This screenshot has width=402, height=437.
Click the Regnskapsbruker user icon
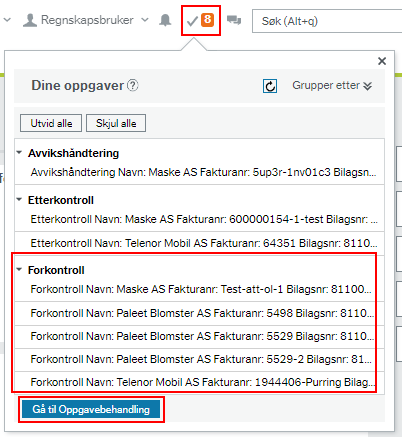30,20
